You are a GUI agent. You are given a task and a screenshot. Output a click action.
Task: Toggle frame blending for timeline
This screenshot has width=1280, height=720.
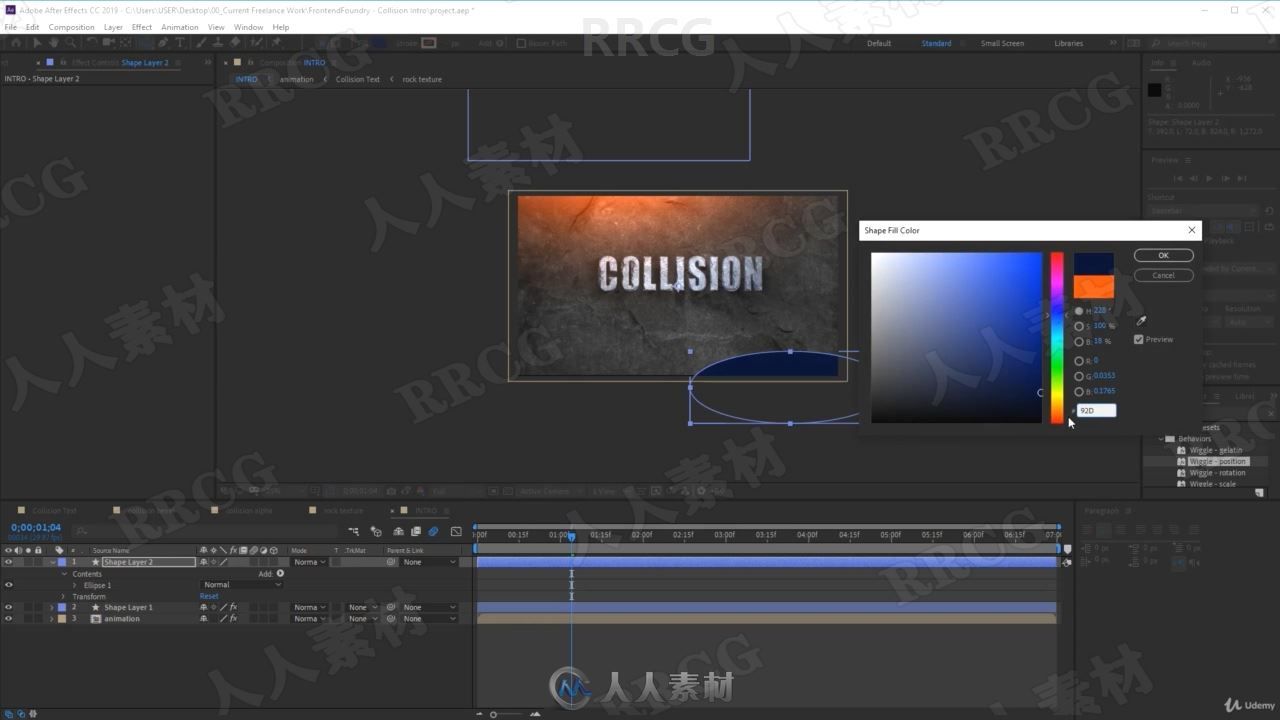coord(415,531)
